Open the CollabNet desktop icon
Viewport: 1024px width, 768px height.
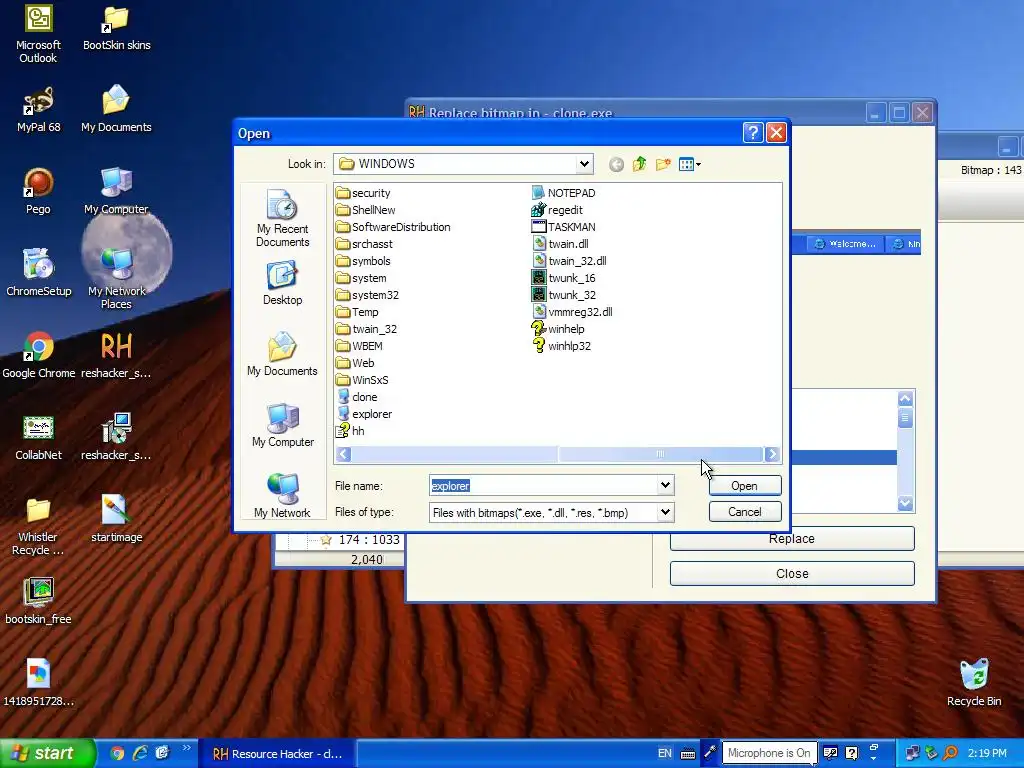[x=38, y=438]
